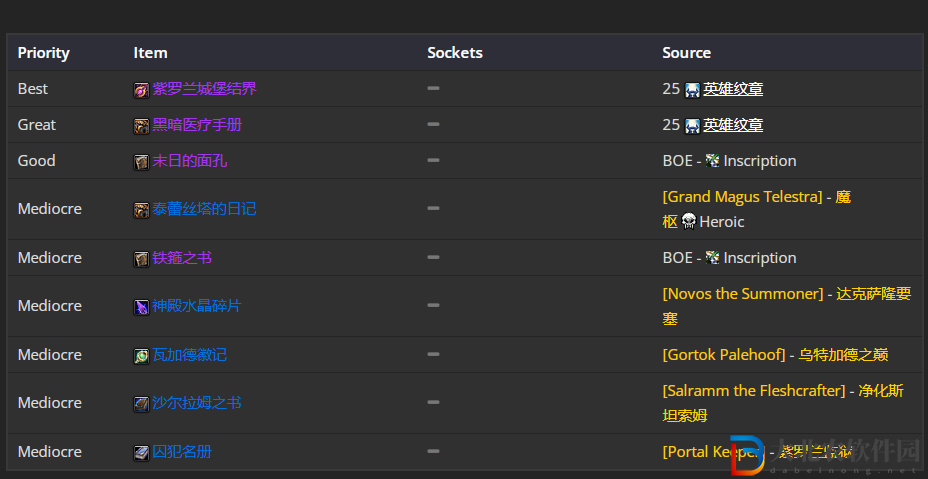Image resolution: width=928 pixels, height=479 pixels.
Task: Click the 泰蕾丝塔的日记 book icon
Action: pyautogui.click(x=141, y=210)
